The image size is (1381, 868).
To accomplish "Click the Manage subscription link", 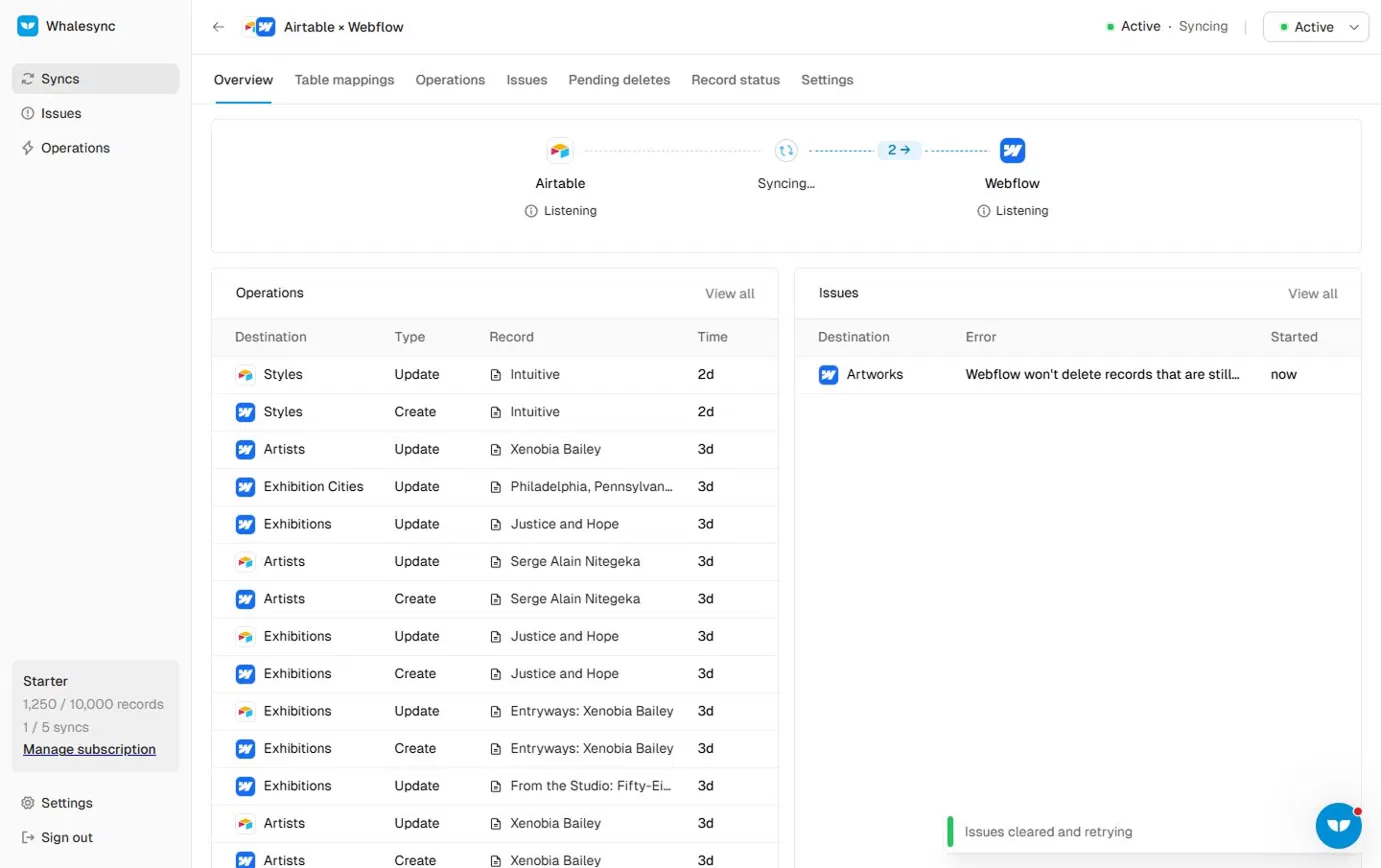I will click(x=90, y=750).
